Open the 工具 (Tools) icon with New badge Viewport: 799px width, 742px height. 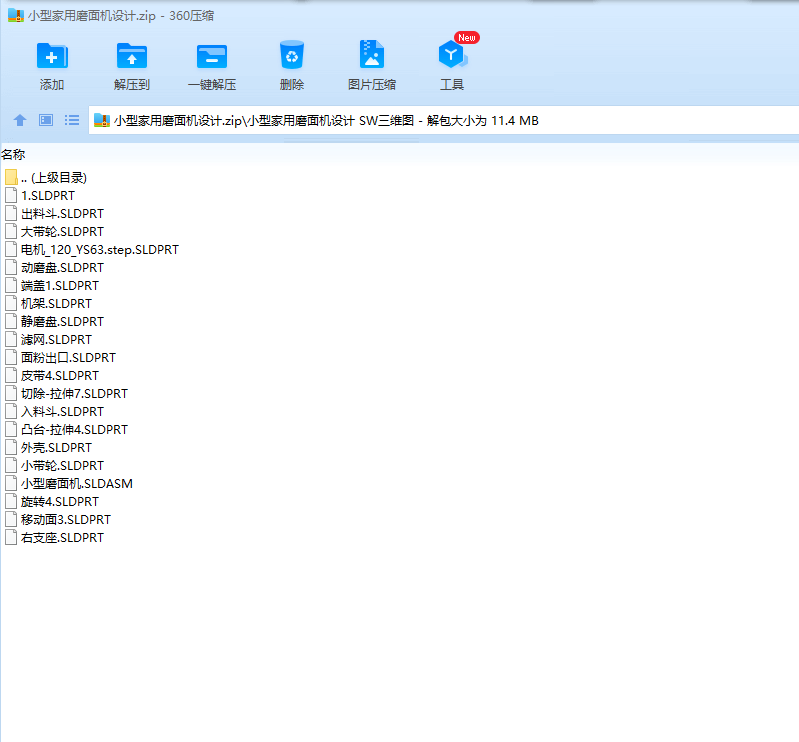click(x=452, y=55)
